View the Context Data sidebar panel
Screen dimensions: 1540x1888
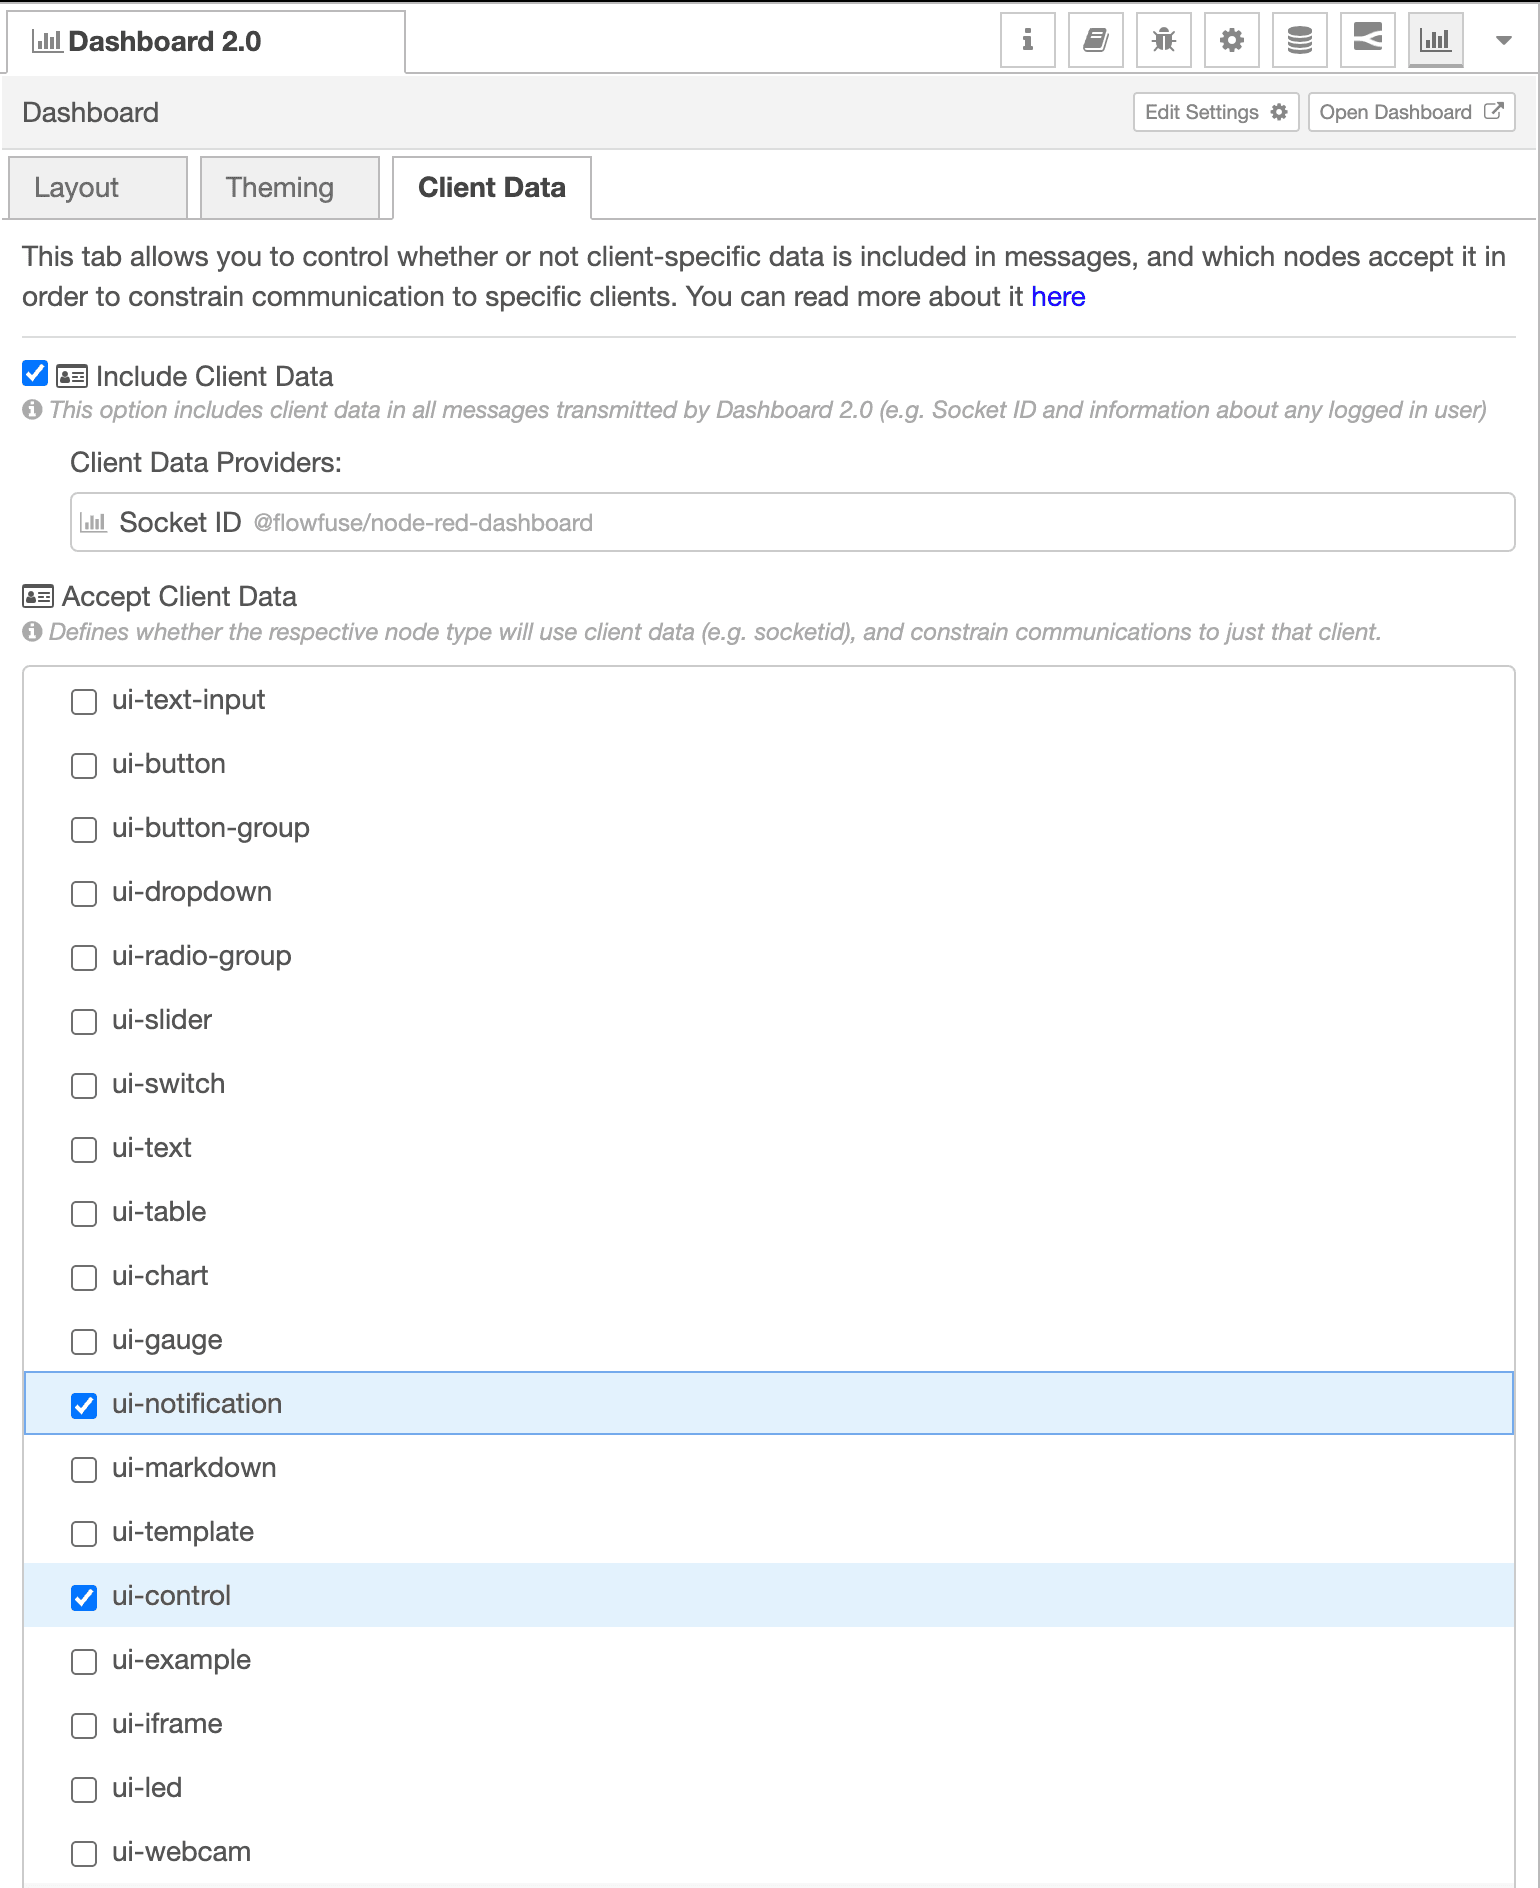point(1299,40)
